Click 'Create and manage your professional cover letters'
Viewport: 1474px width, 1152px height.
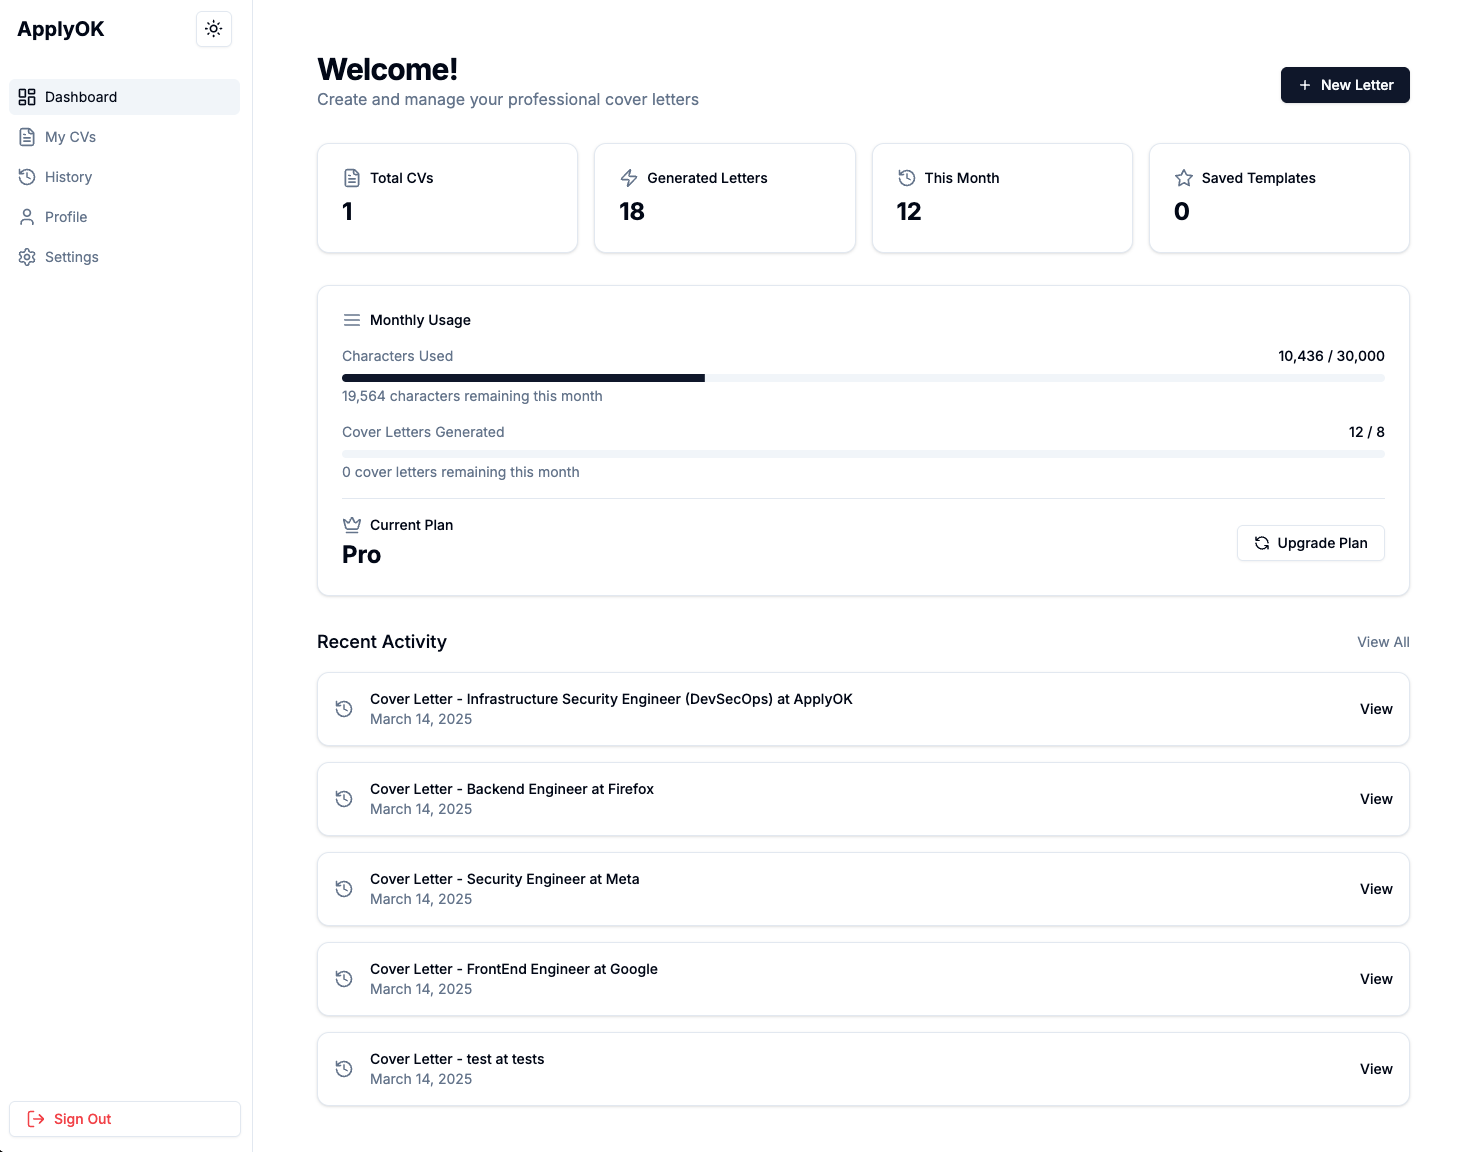click(508, 100)
